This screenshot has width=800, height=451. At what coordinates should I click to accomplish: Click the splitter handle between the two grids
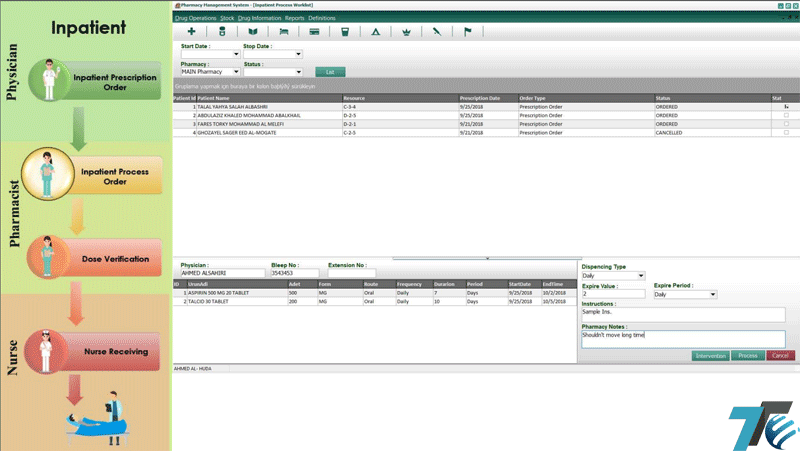pyautogui.click(x=486, y=258)
